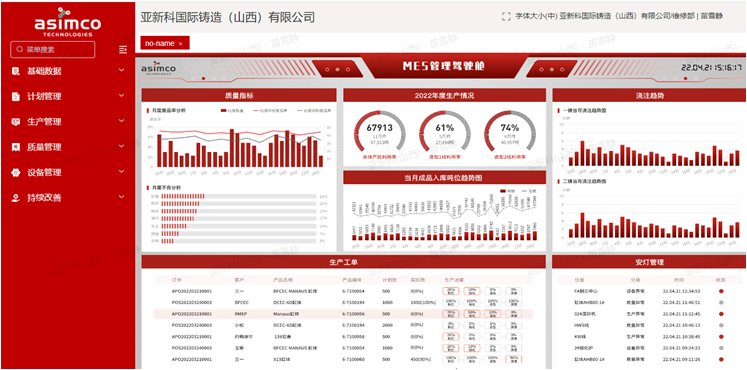Expand the 基础数据 menu chevron
Screen dimensions: 747x370
[121, 70]
